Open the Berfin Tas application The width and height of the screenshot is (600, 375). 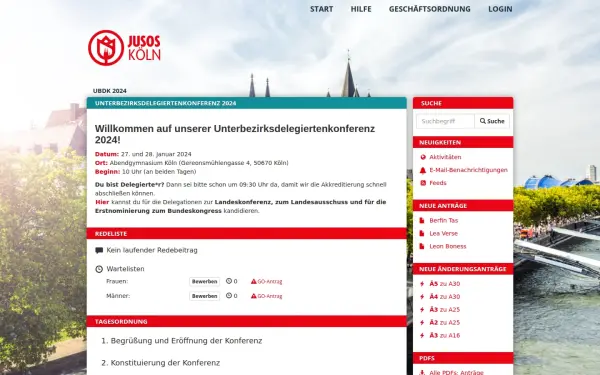pyautogui.click(x=443, y=220)
